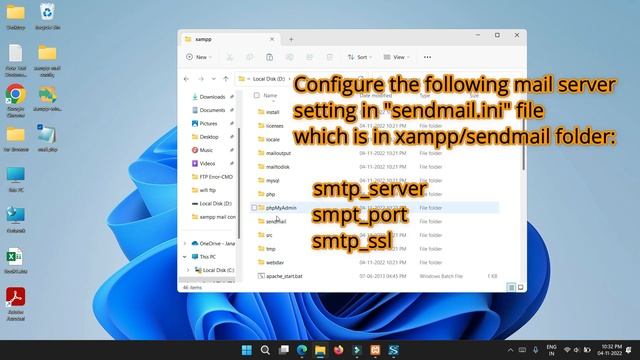Screen dimensions: 640x360
Task: Select the webdav folder
Action: click(x=275, y=262)
